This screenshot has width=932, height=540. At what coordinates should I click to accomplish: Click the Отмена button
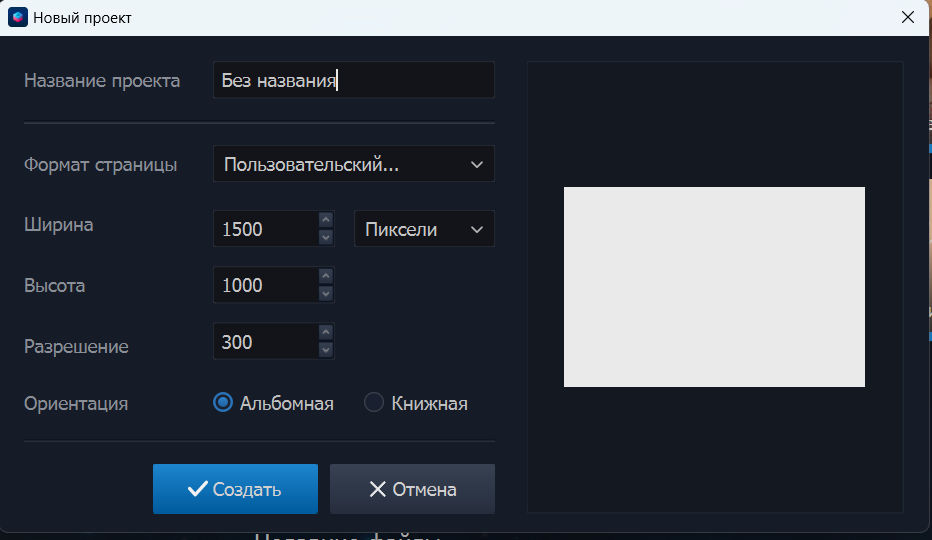pos(413,489)
